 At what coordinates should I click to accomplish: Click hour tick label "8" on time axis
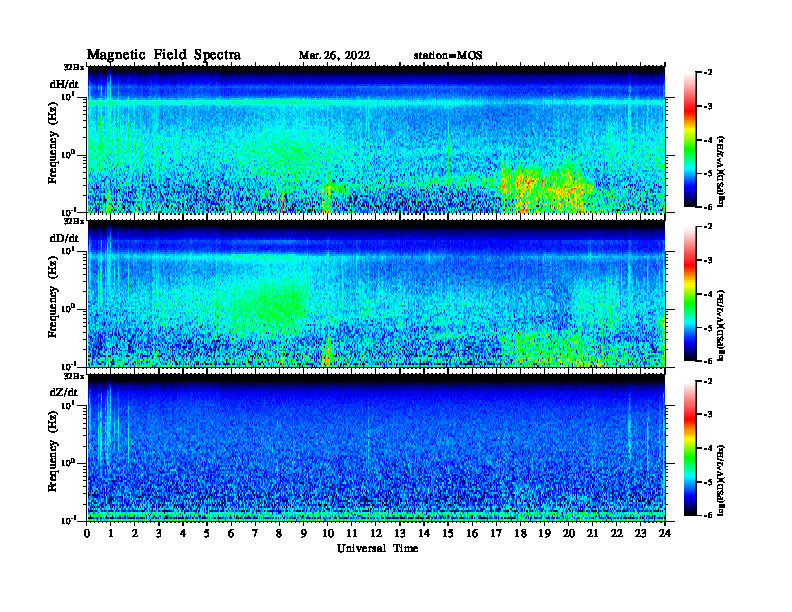(279, 533)
